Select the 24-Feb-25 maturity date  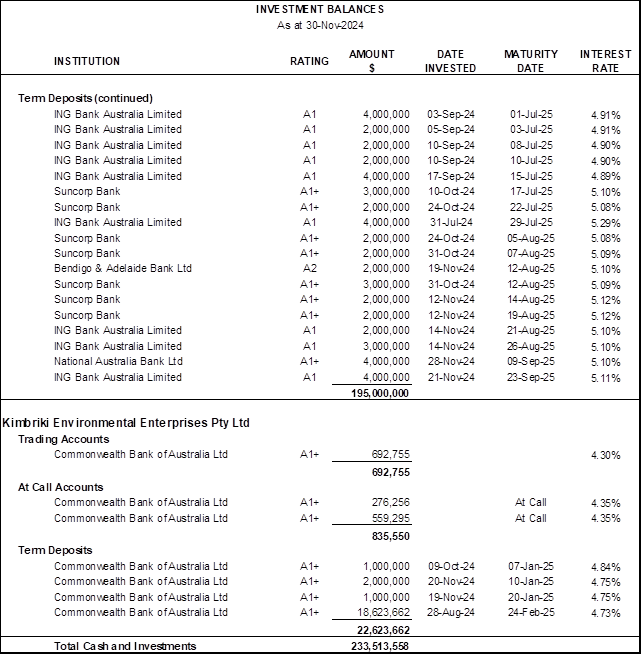coord(531,612)
